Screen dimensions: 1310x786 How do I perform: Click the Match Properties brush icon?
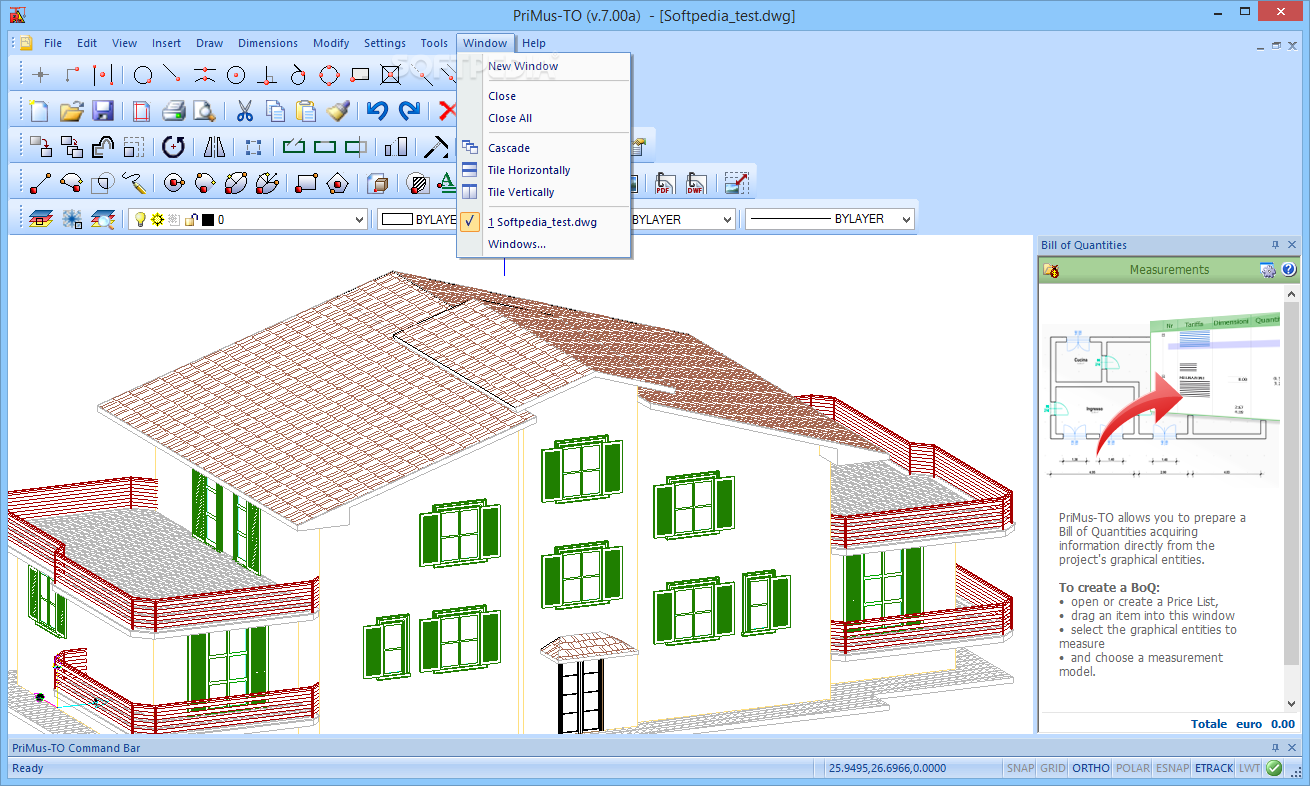pos(338,111)
